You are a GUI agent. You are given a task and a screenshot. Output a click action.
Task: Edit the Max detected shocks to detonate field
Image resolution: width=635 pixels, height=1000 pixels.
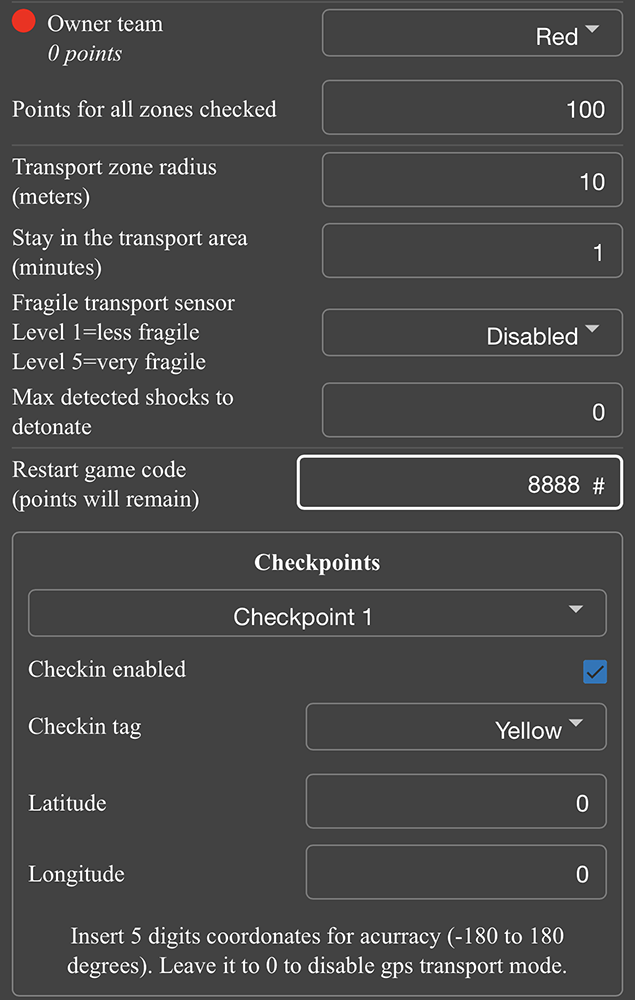pyautogui.click(x=472, y=412)
